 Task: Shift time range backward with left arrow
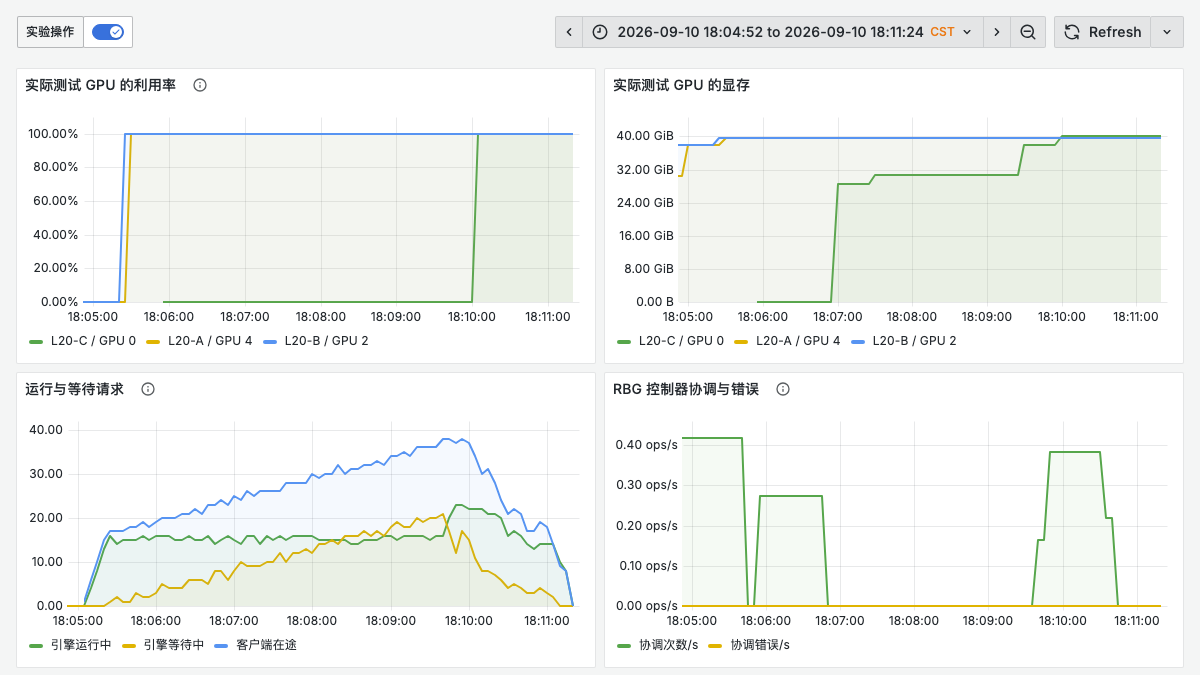pyautogui.click(x=569, y=32)
